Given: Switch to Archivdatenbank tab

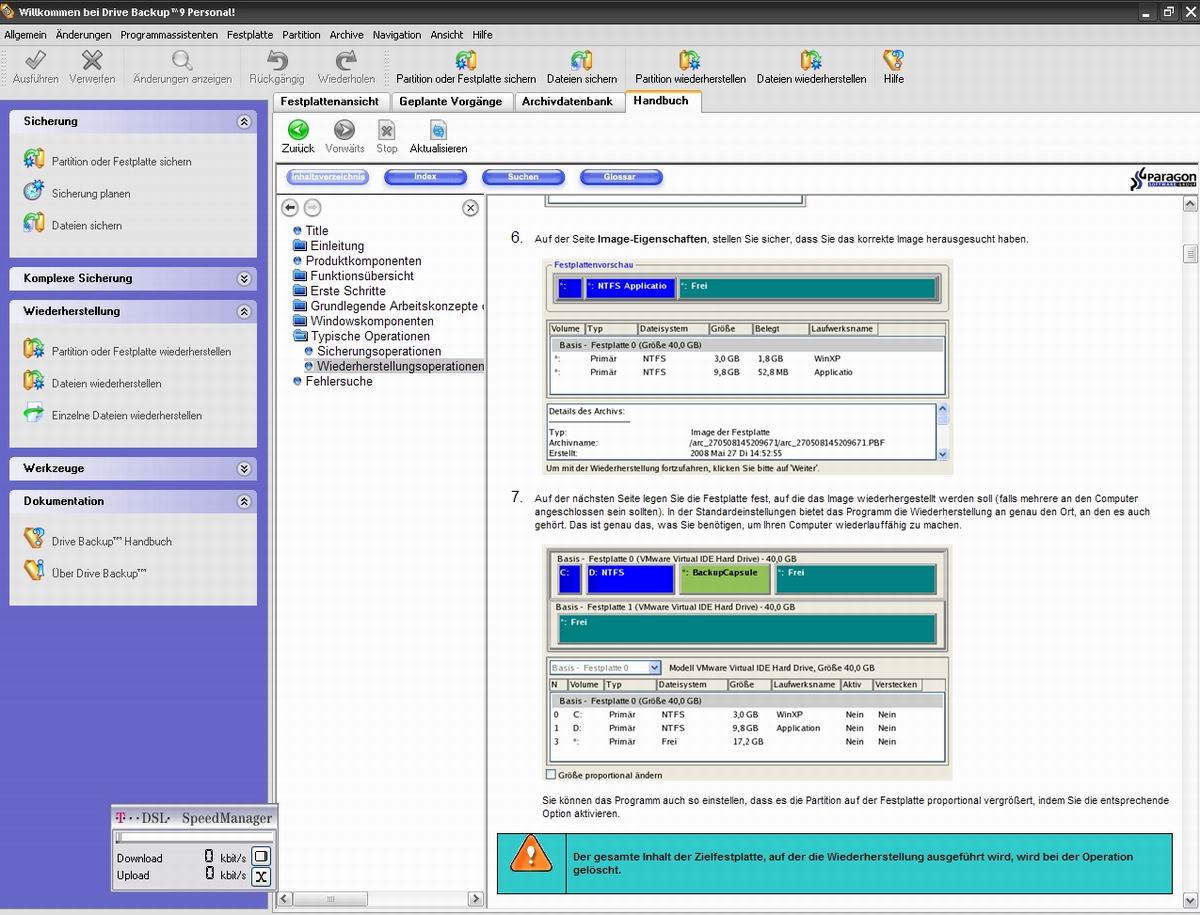Looking at the screenshot, I should pyautogui.click(x=568, y=101).
